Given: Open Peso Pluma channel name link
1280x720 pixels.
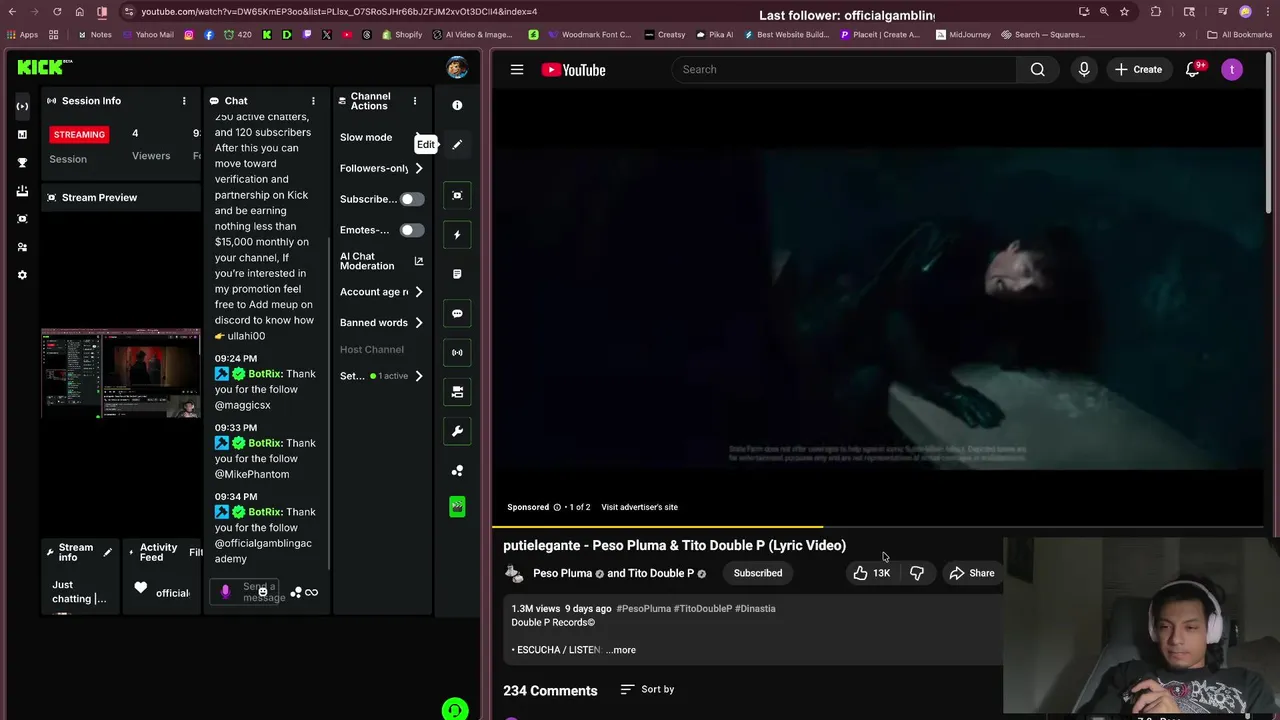Looking at the screenshot, I should click(x=562, y=573).
